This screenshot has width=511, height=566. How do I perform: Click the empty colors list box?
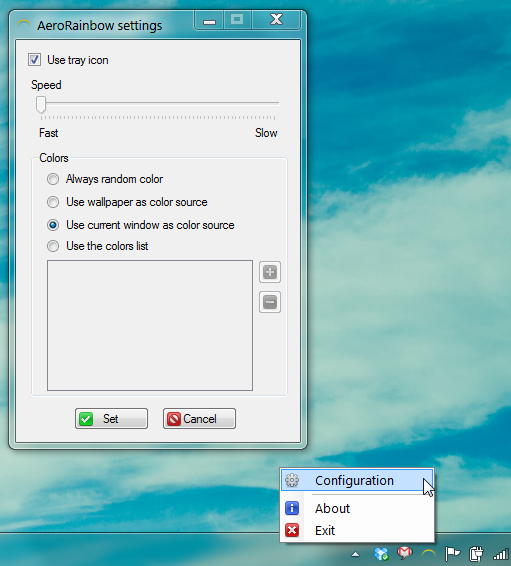click(150, 325)
